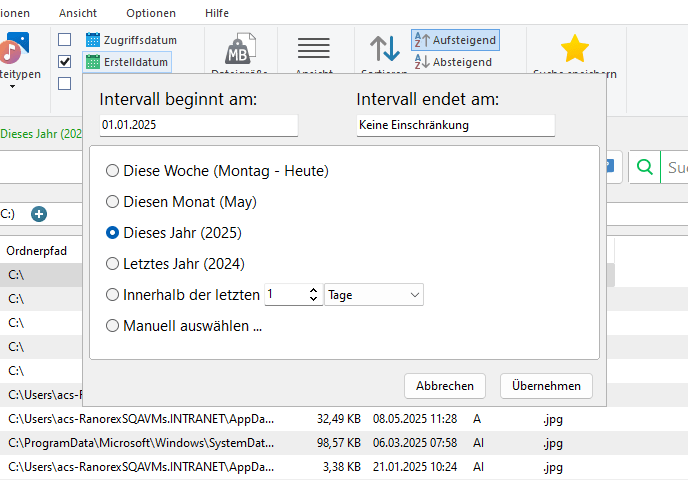The image size is (688, 480).
Task: Open the Ansicht lines icon
Action: point(314,48)
